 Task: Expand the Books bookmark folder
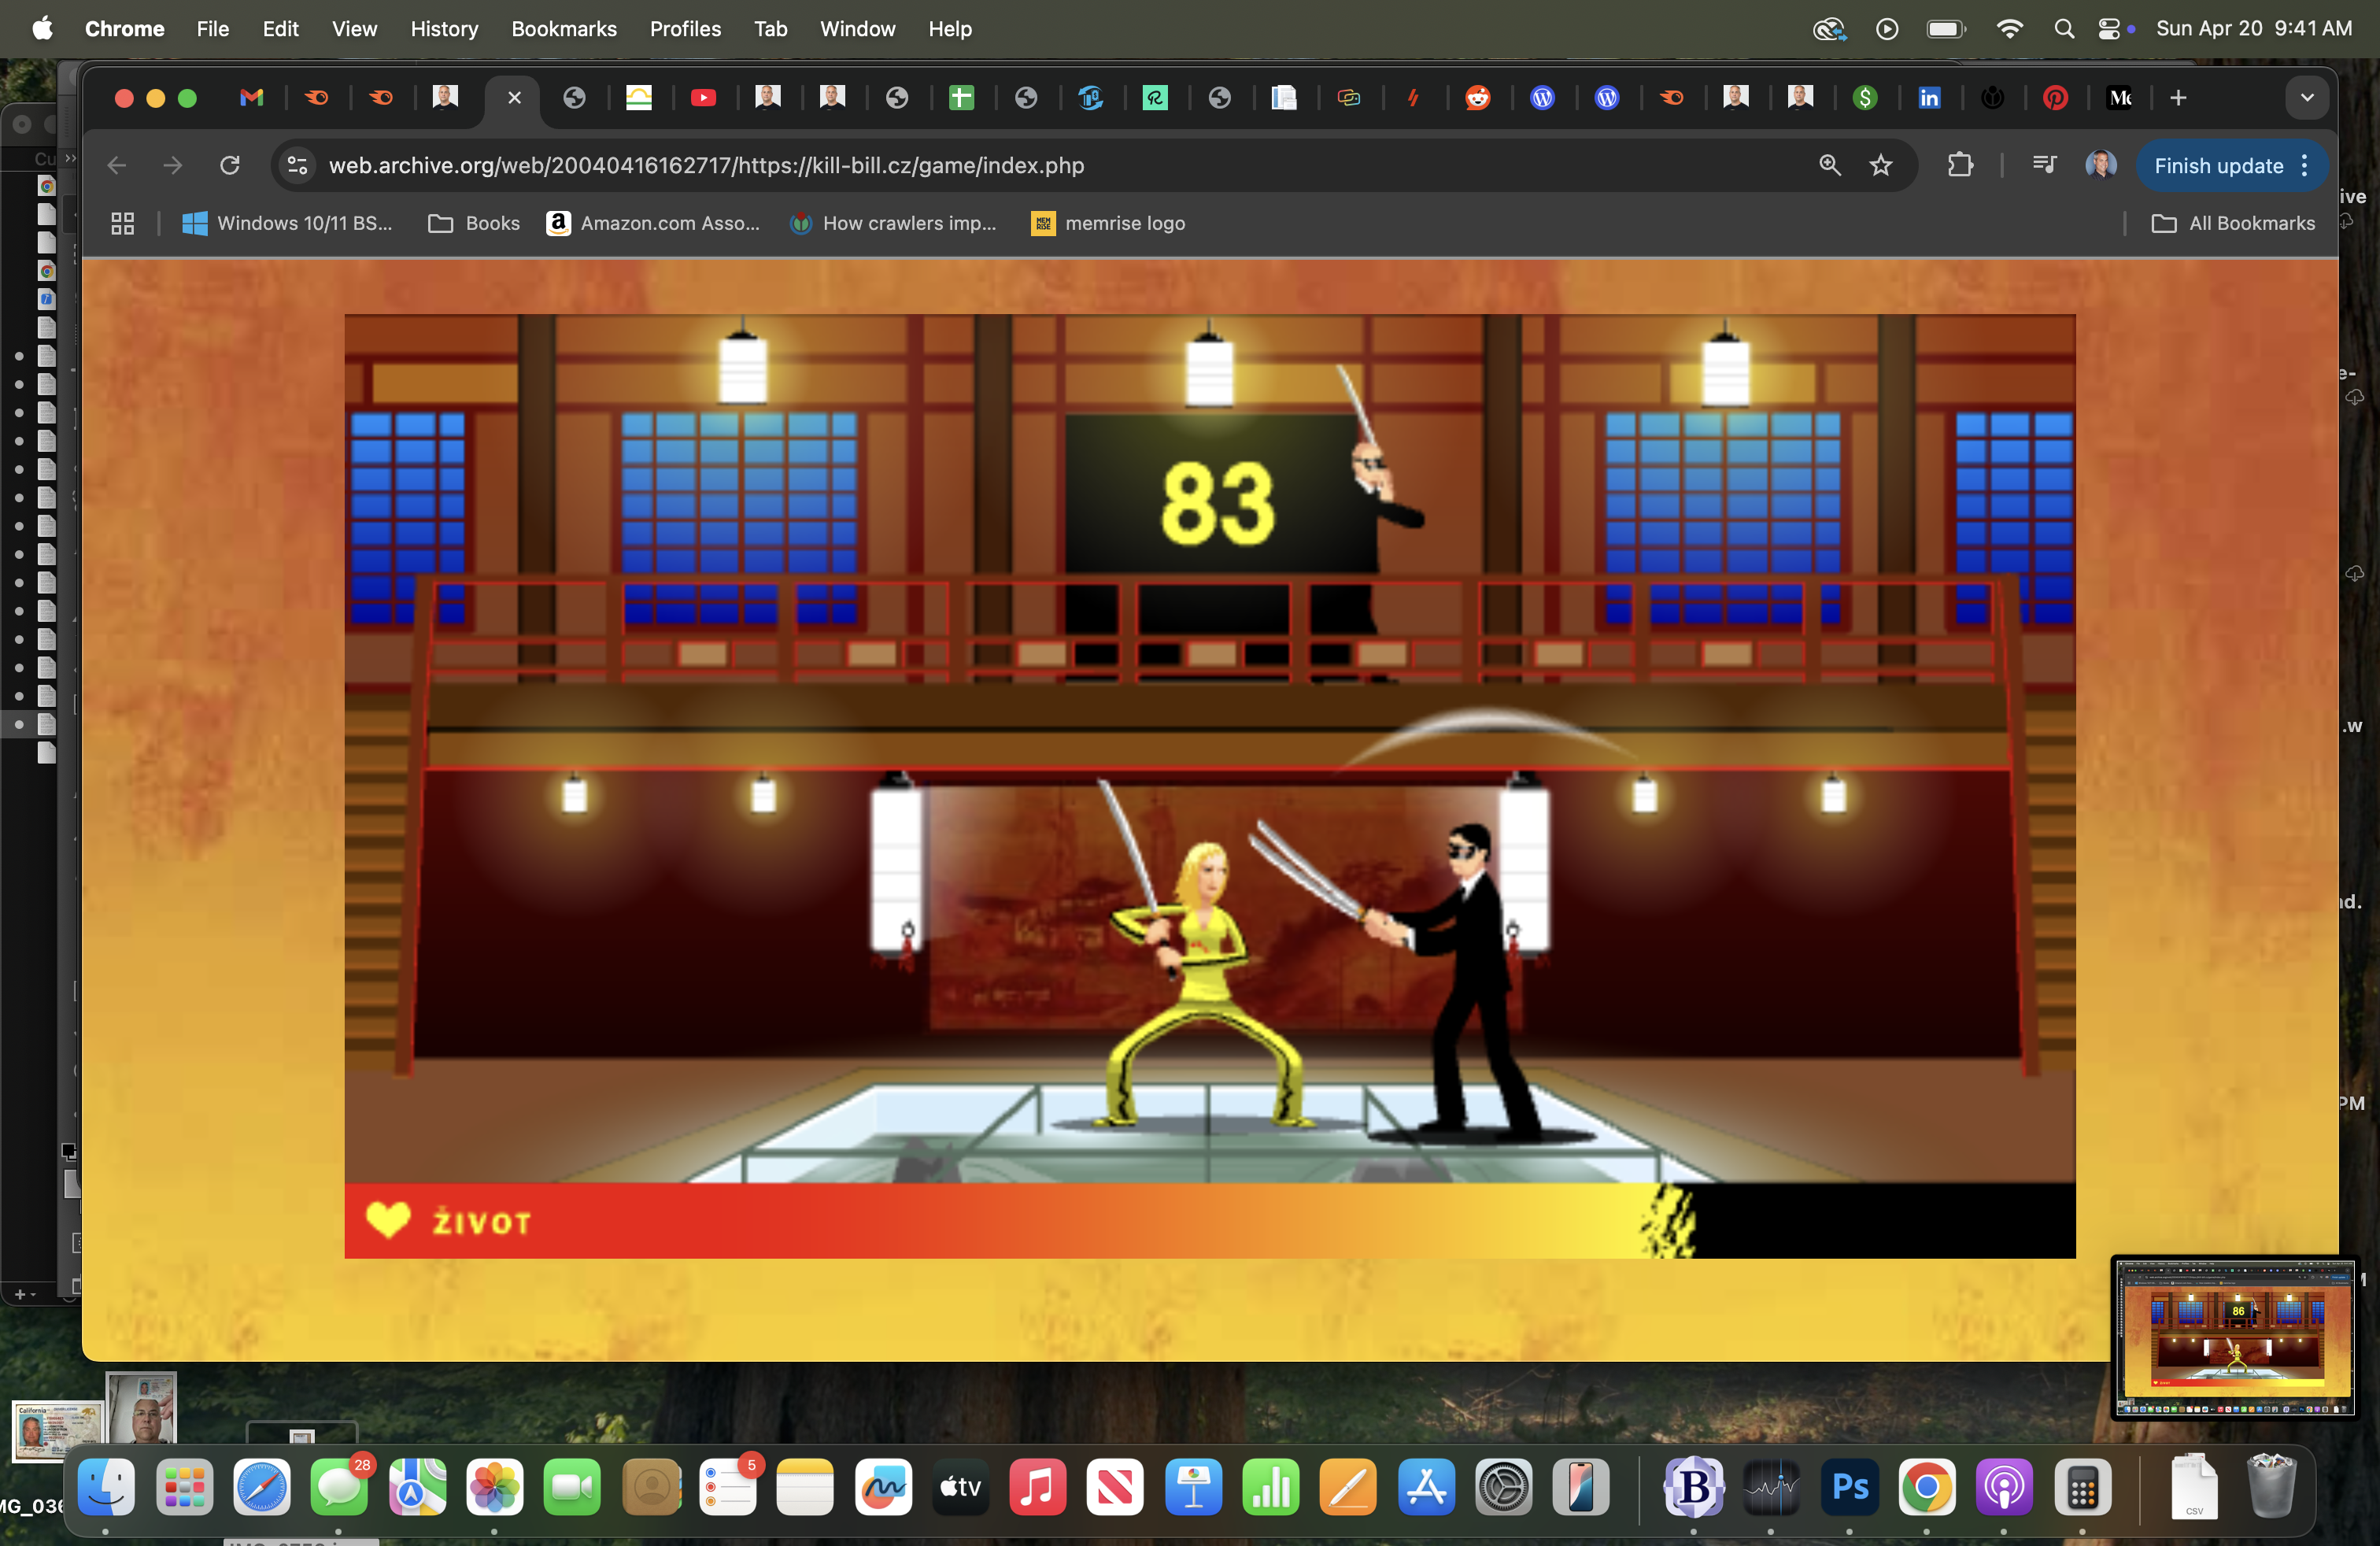474,223
